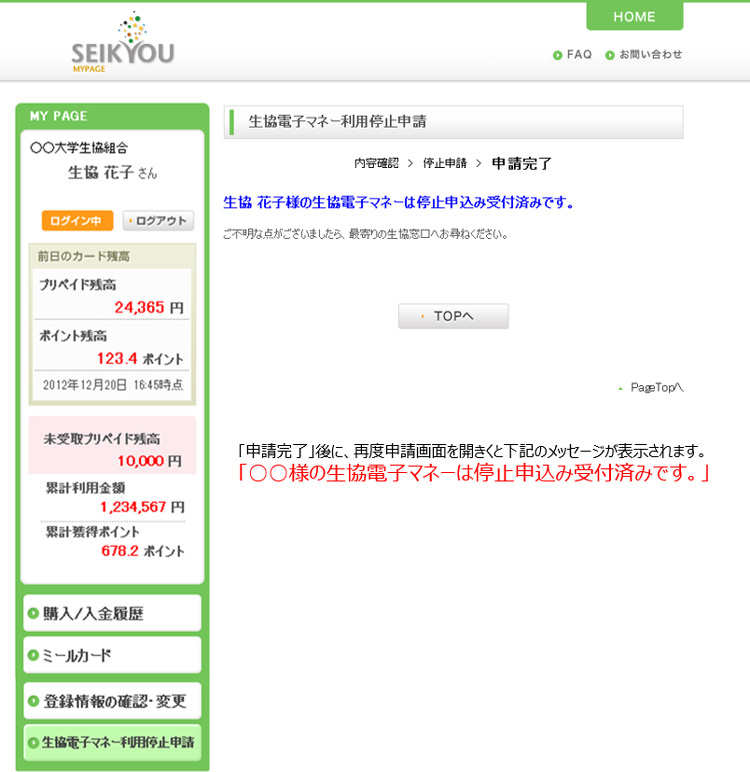Click the page heading 生協電子マネー利用停止申請
750x772 pixels.
(x=337, y=122)
